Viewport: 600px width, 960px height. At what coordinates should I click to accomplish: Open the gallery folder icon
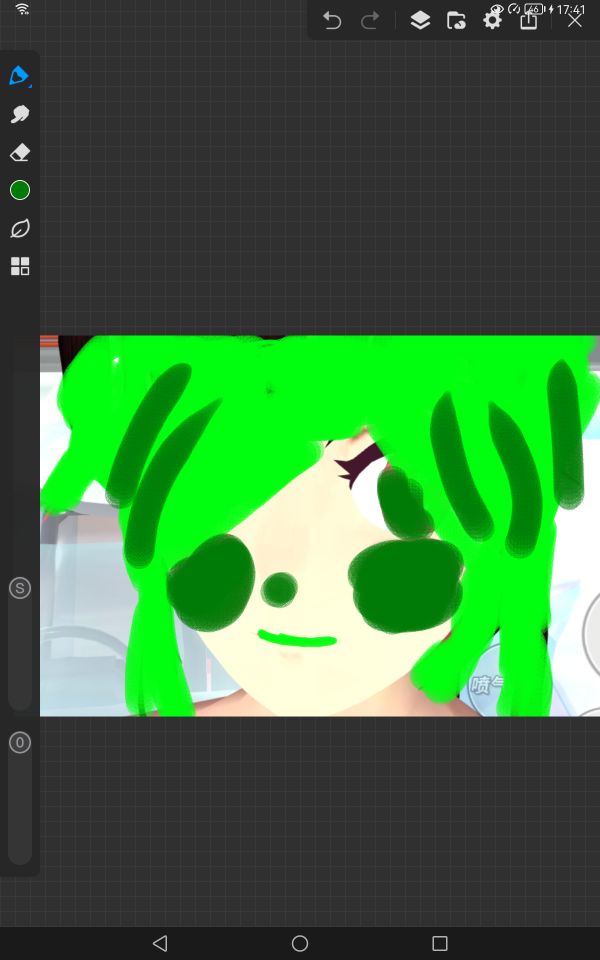point(456,21)
